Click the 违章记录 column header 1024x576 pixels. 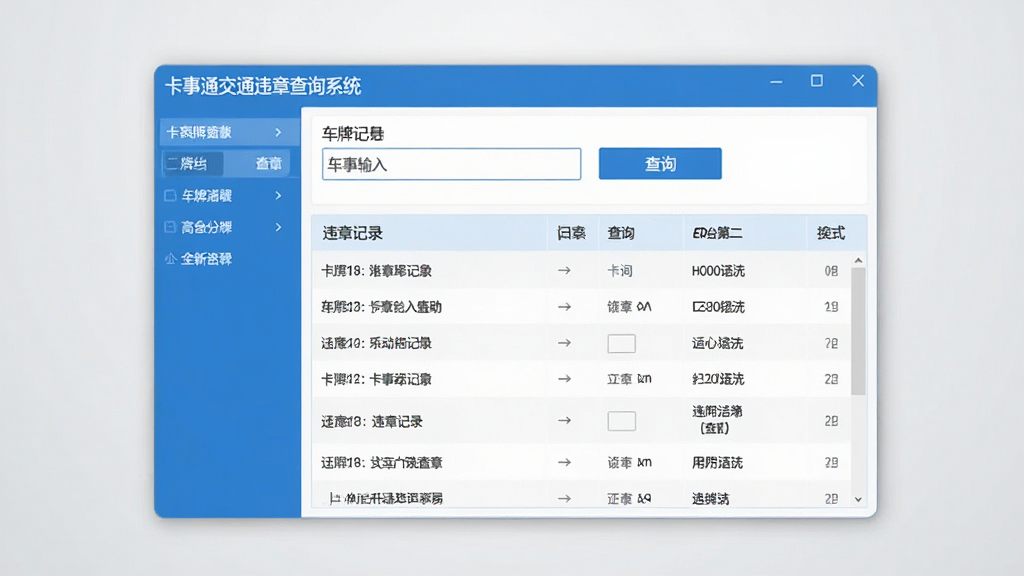click(353, 233)
